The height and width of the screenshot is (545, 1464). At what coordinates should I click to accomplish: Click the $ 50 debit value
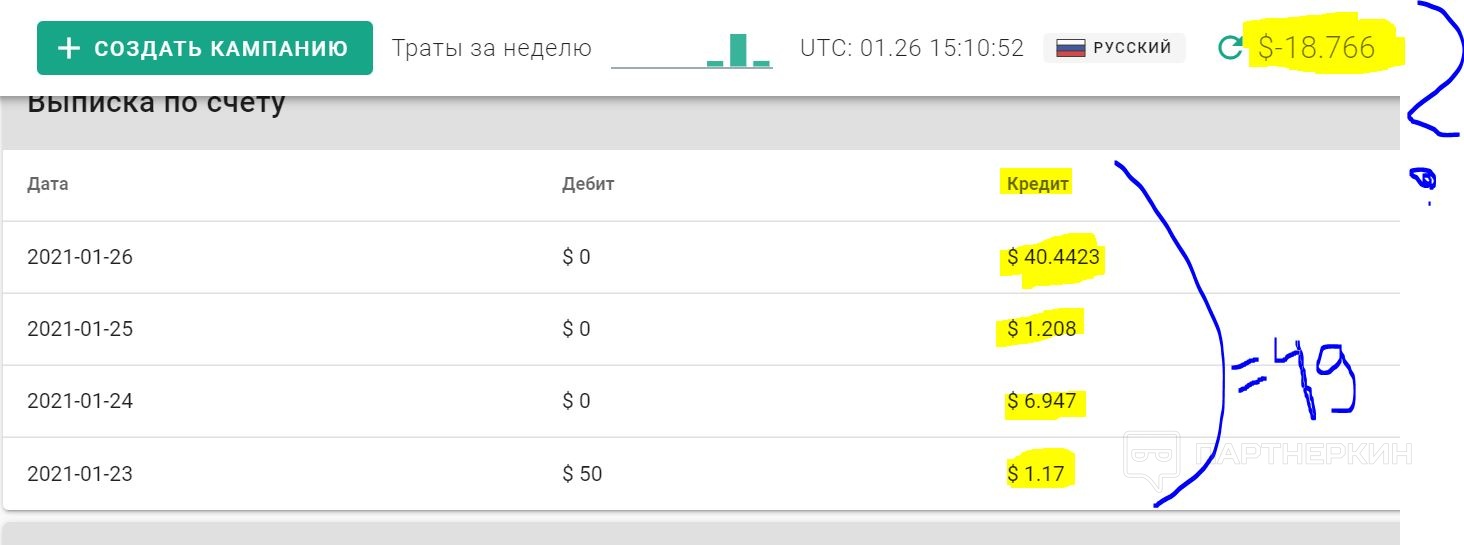tap(582, 473)
